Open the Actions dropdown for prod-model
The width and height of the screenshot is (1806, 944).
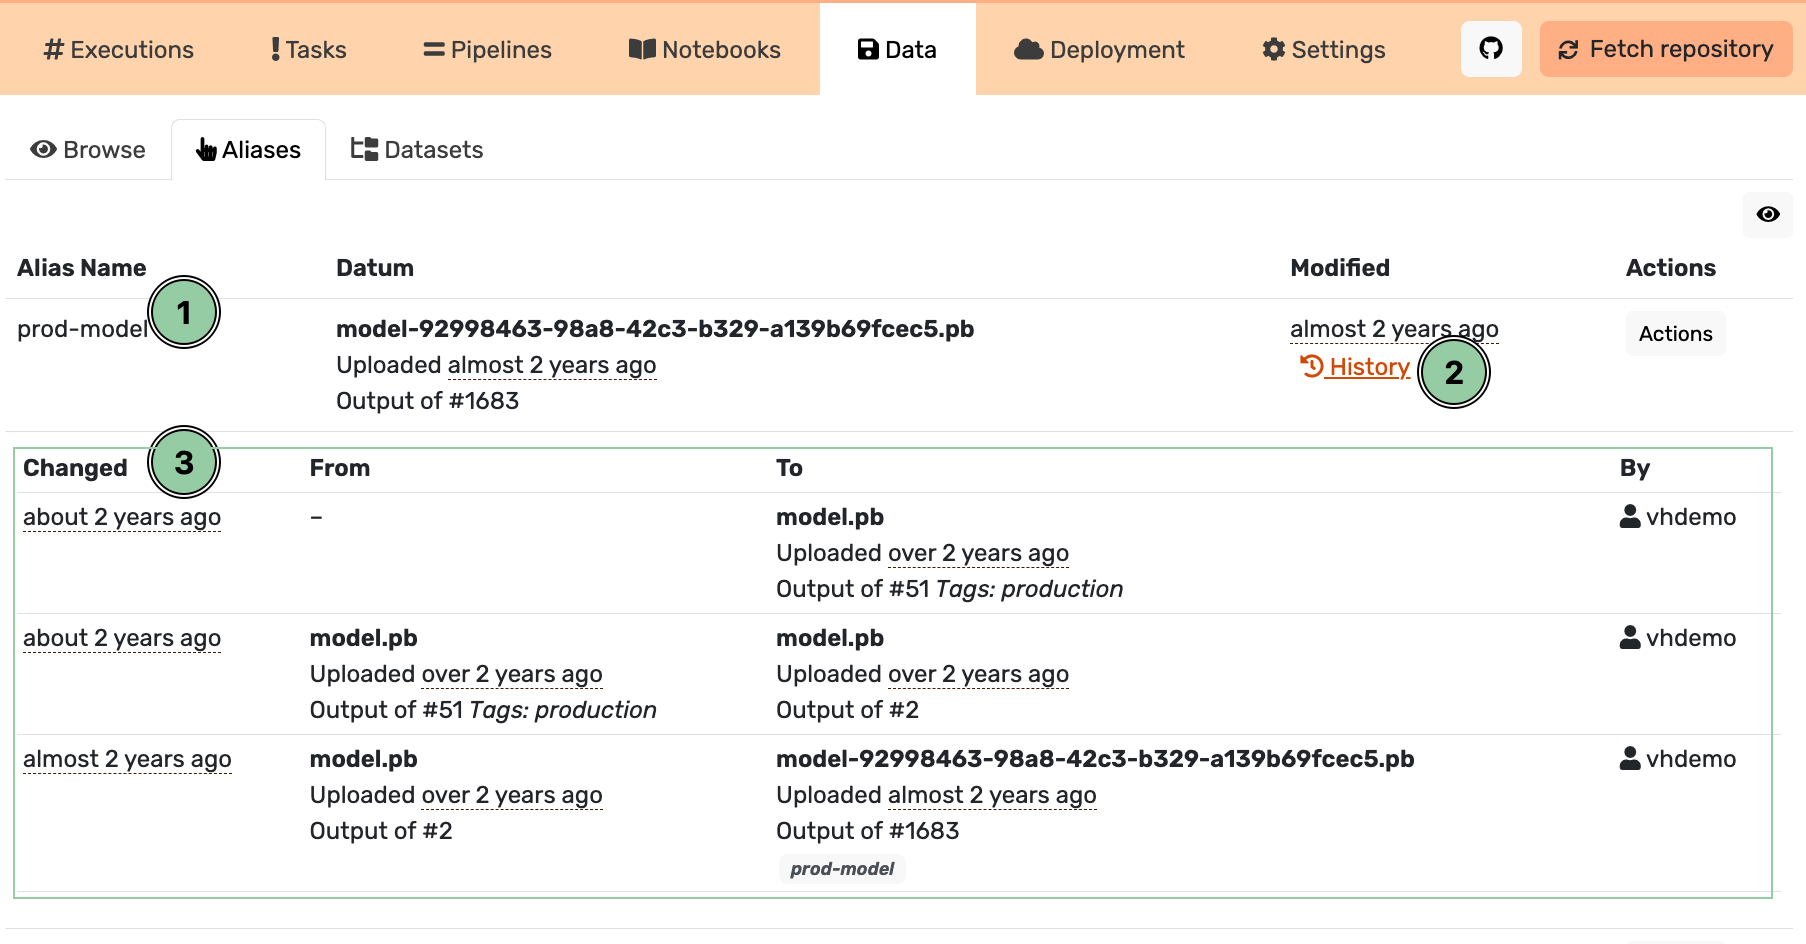pyautogui.click(x=1675, y=334)
